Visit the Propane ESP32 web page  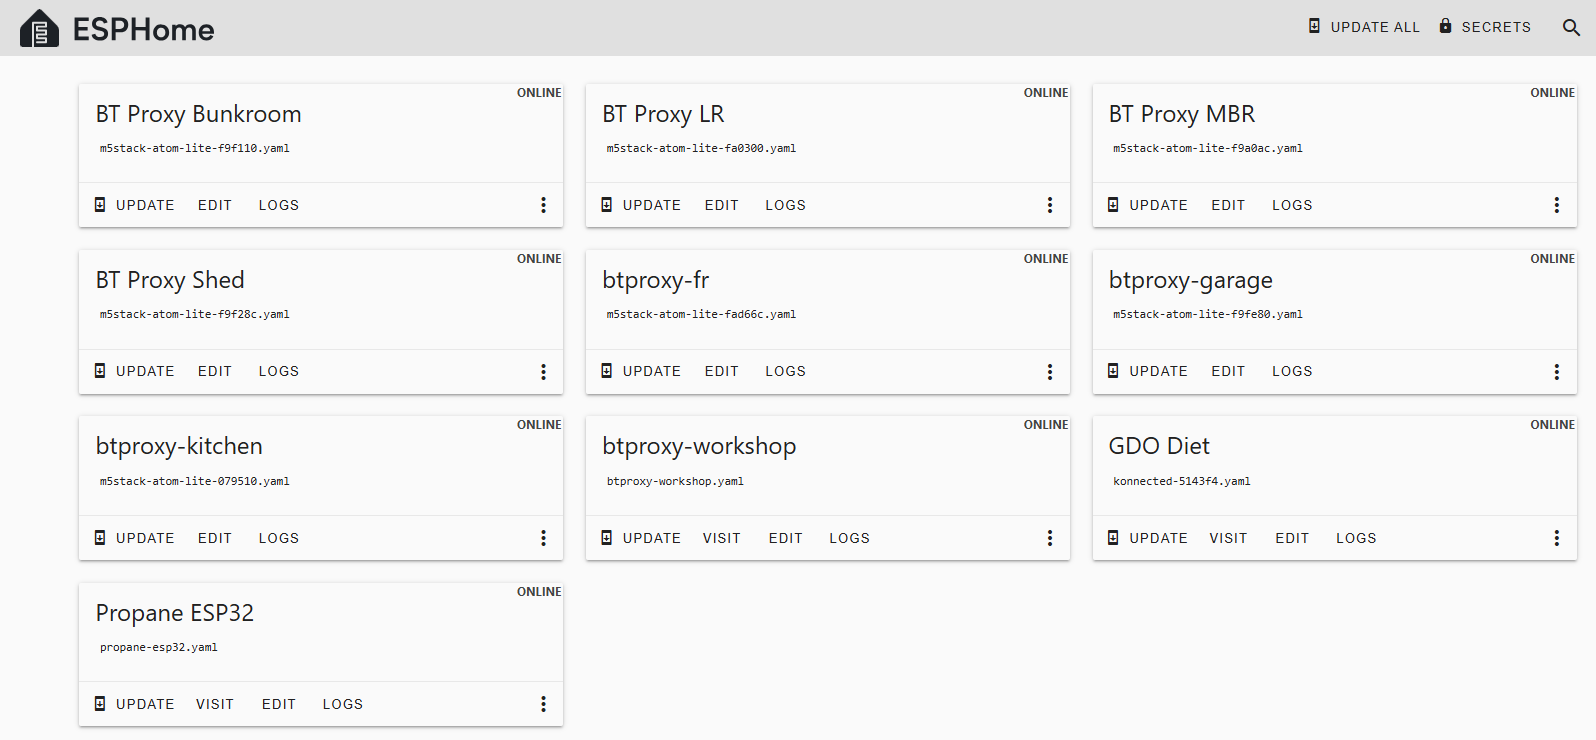pos(215,704)
